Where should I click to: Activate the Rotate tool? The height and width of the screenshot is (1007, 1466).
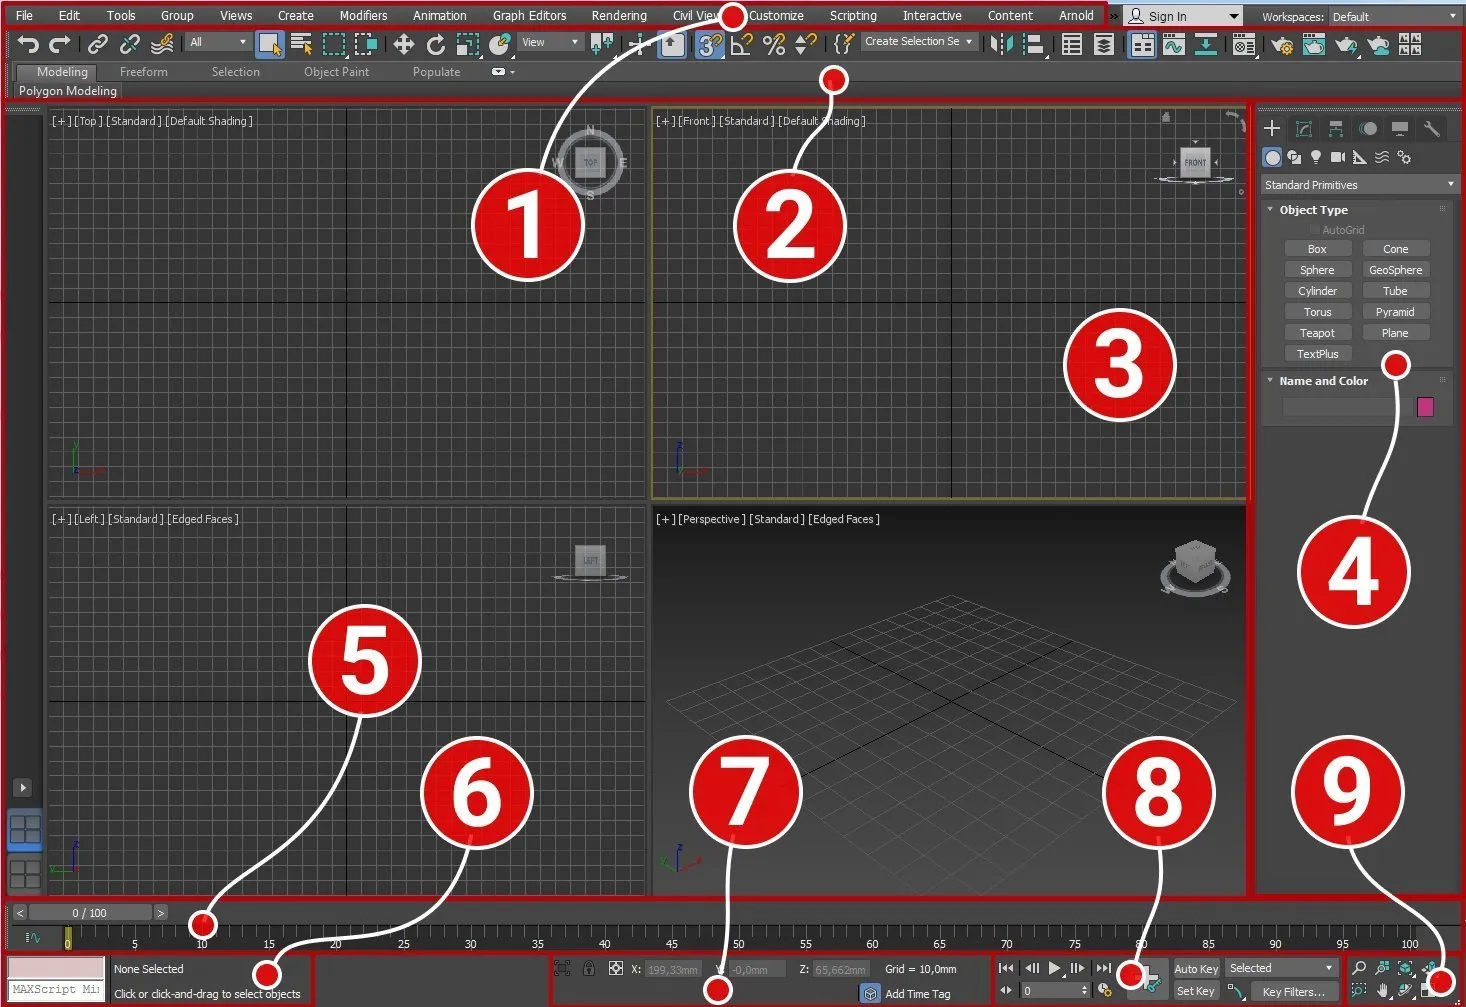436,44
